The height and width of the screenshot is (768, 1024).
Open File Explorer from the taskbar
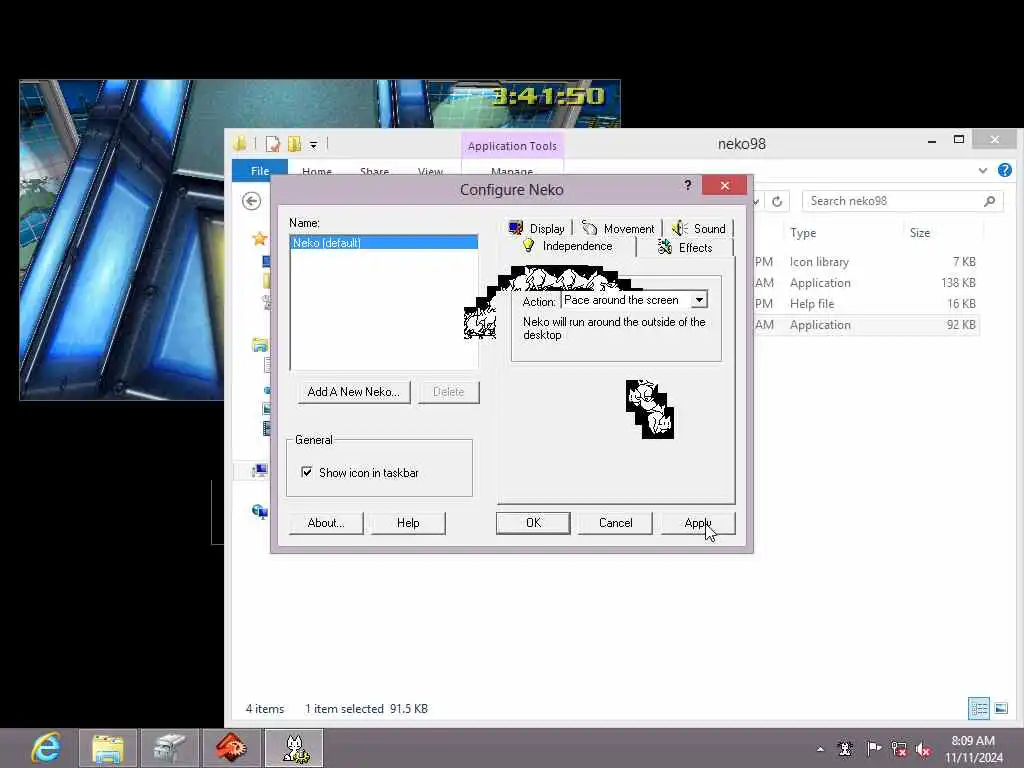[108, 748]
